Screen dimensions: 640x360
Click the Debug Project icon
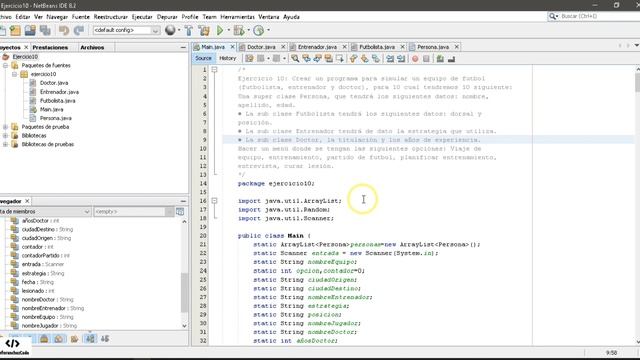tap(239, 30)
